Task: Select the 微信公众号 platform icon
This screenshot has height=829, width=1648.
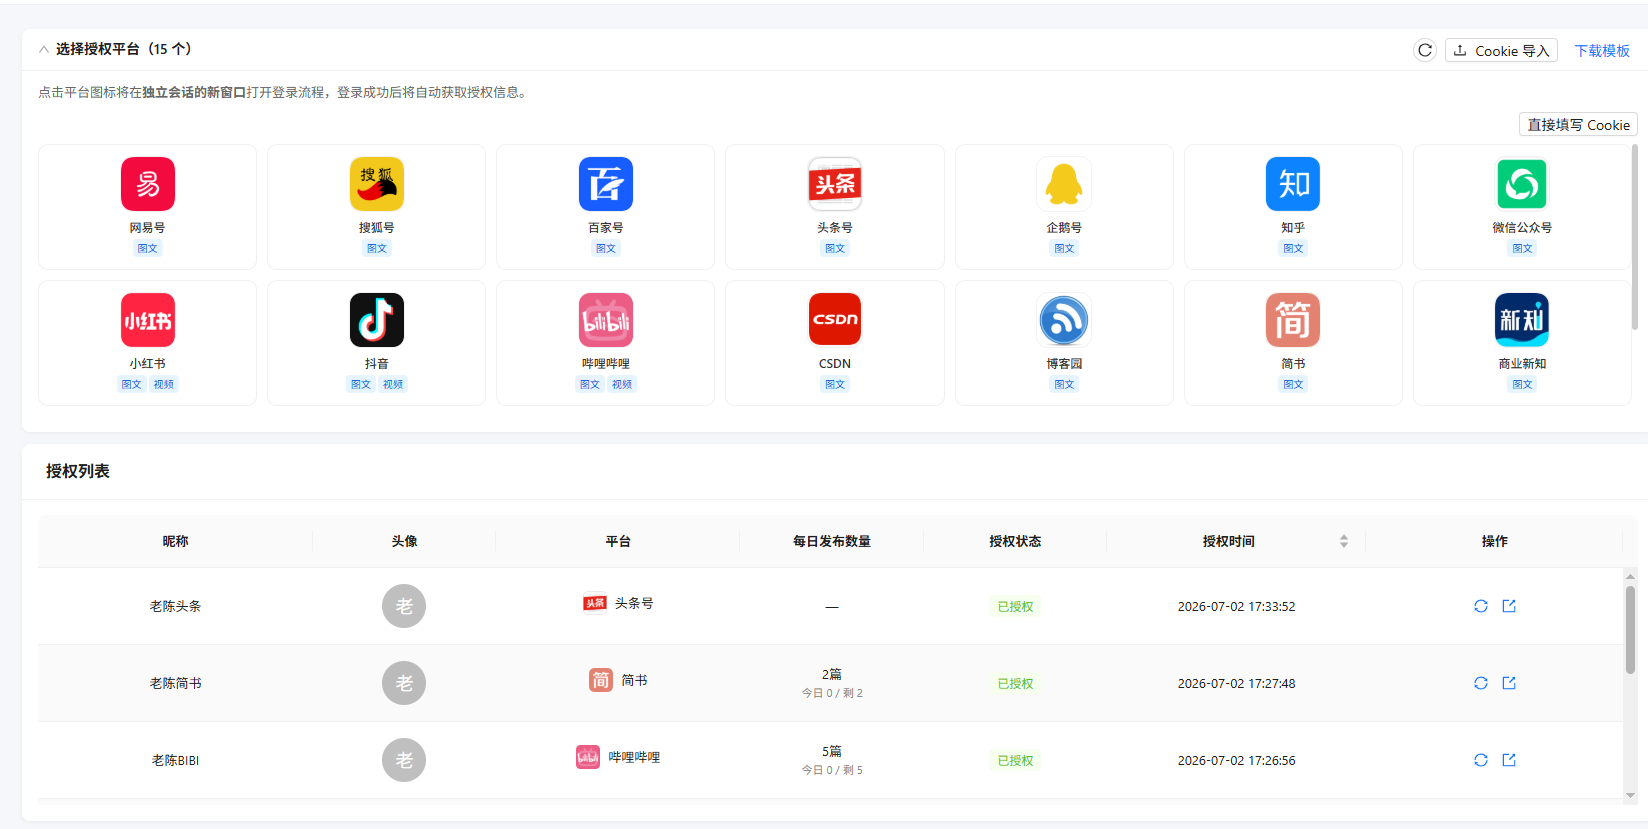Action: 1522,184
